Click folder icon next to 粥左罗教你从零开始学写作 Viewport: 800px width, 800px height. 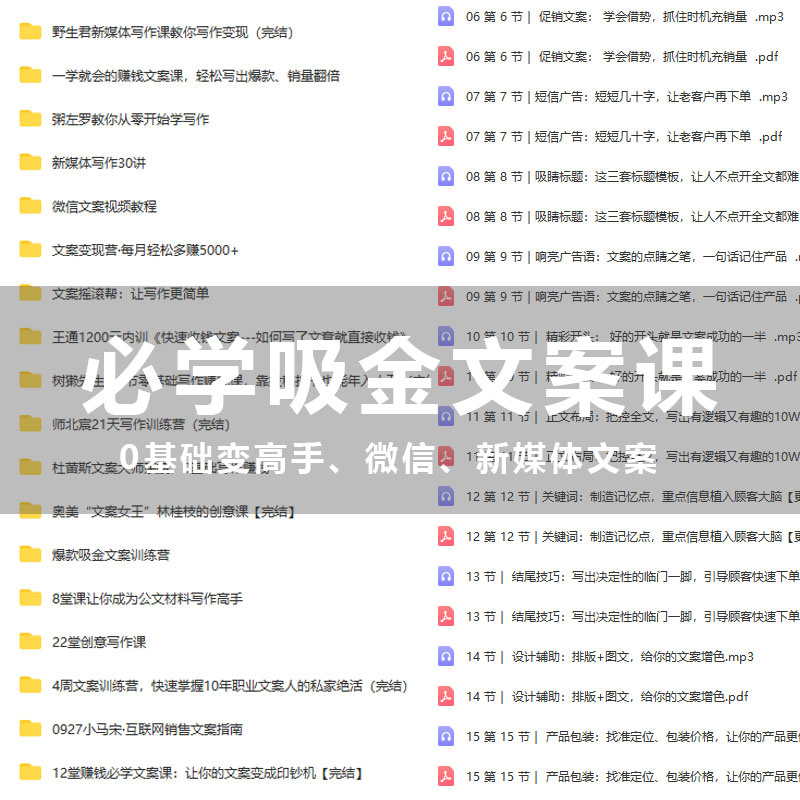pos(30,118)
